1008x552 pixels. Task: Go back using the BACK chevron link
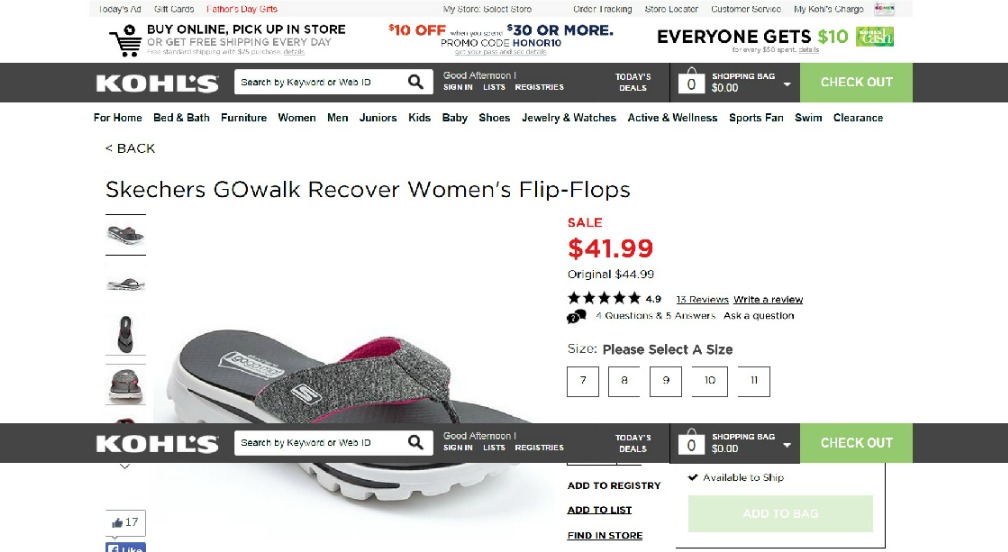pos(130,148)
